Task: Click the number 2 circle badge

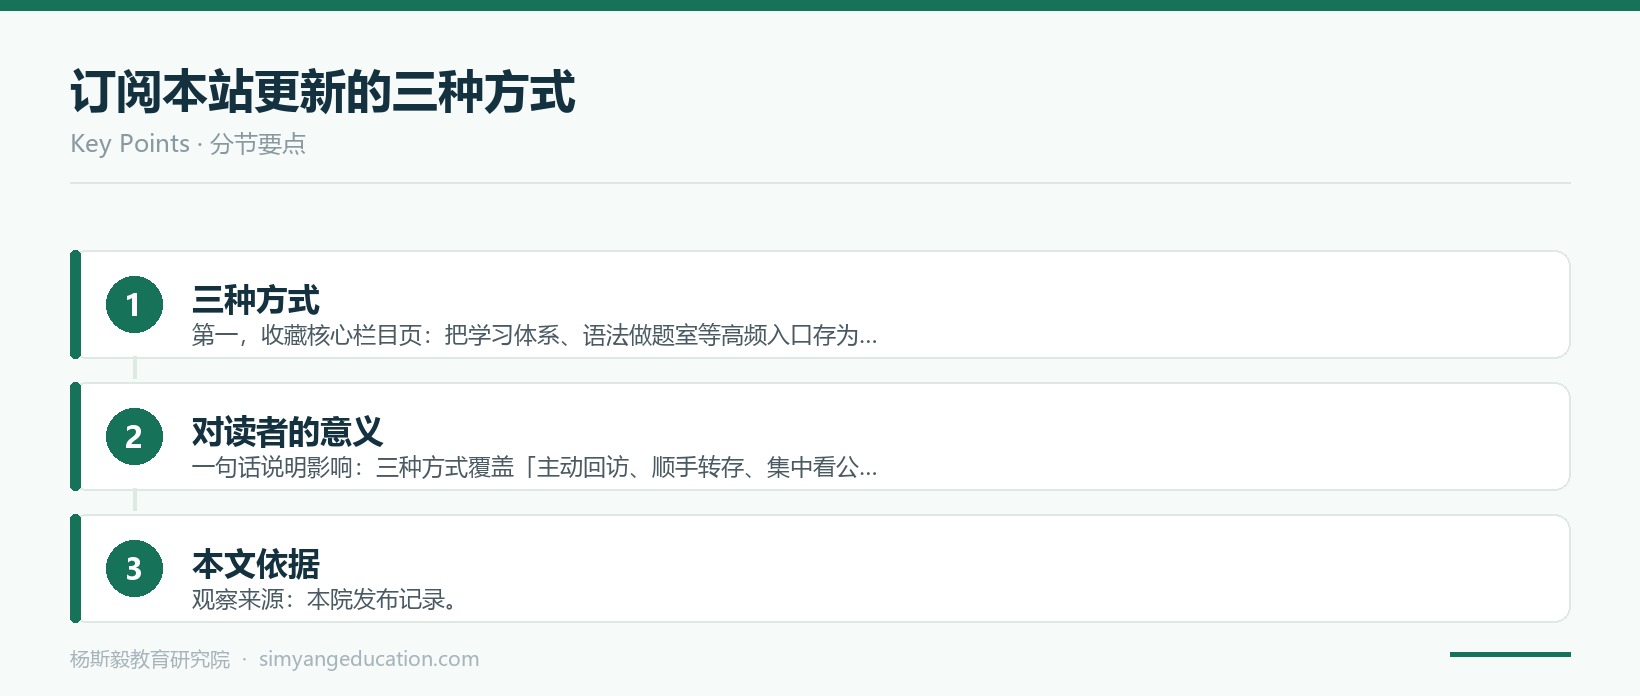Action: 134,436
